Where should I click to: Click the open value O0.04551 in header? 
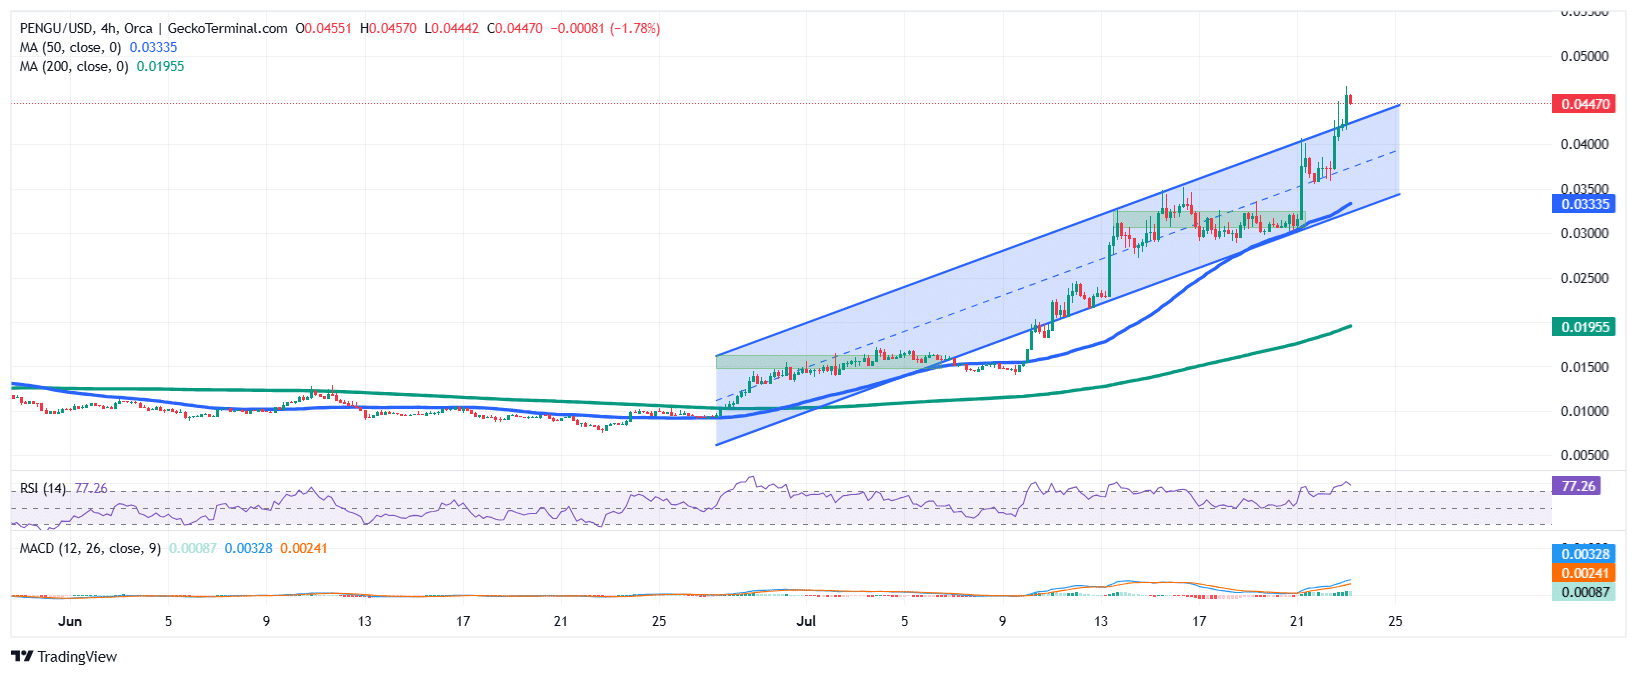(324, 29)
